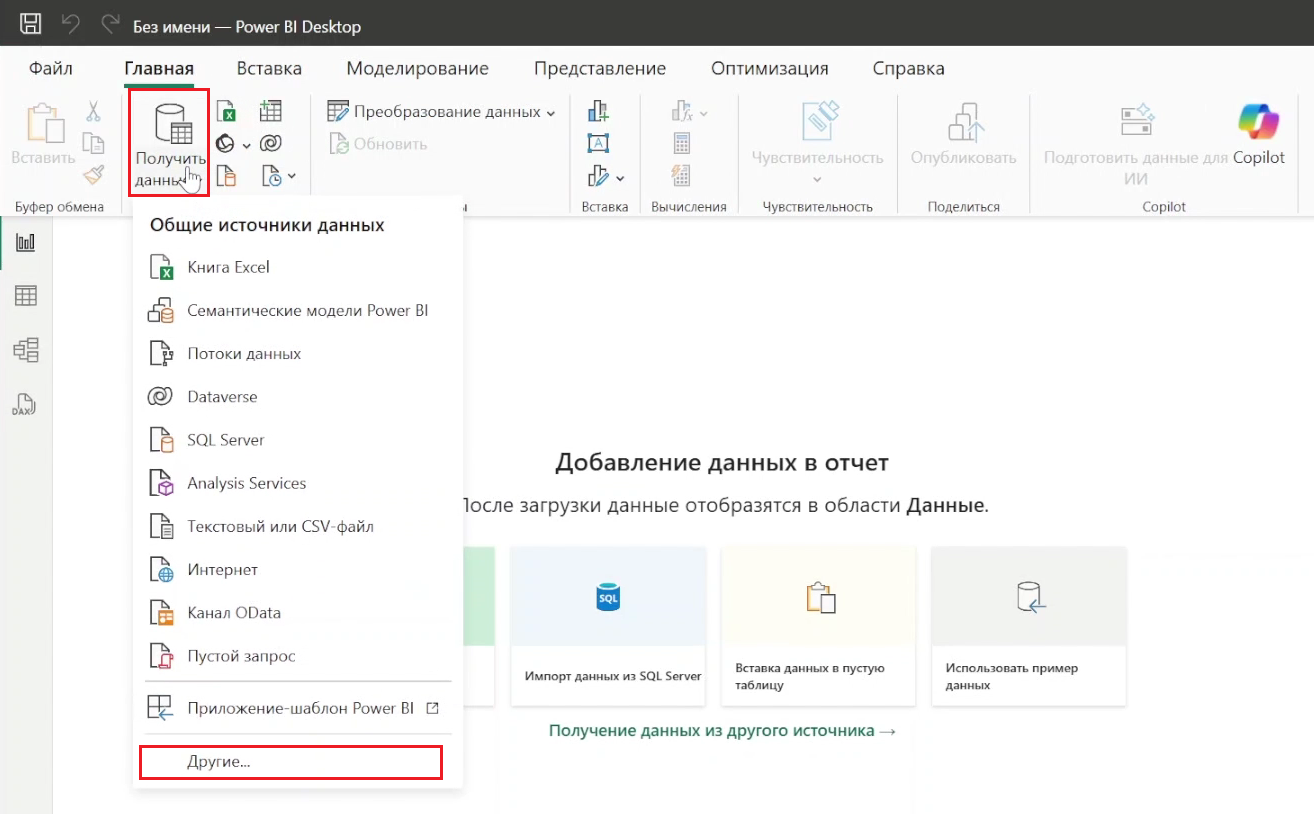Click Импорт данных из SQL Server card
Image resolution: width=1314 pixels, height=814 pixels.
[608, 626]
